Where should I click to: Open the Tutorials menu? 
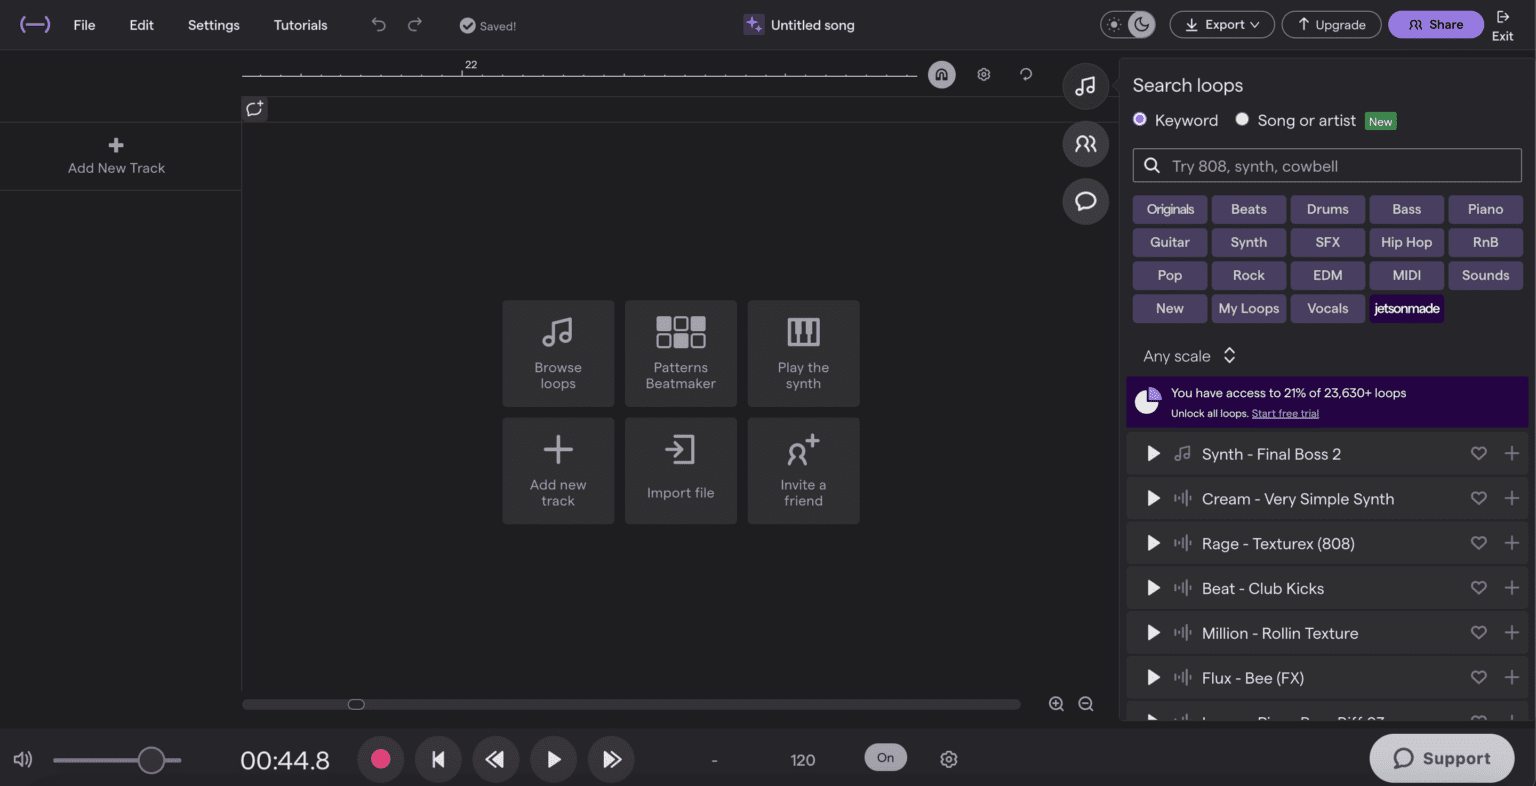pyautogui.click(x=300, y=25)
